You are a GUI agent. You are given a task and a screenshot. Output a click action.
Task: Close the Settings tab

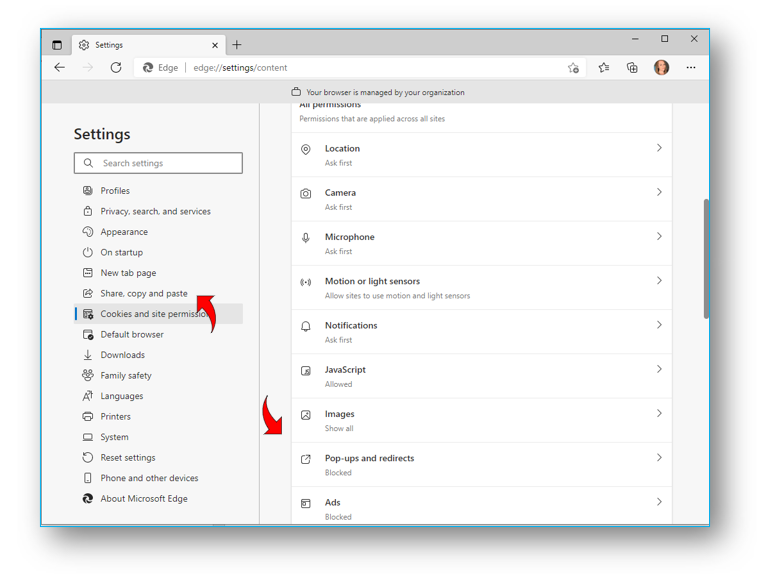215,45
